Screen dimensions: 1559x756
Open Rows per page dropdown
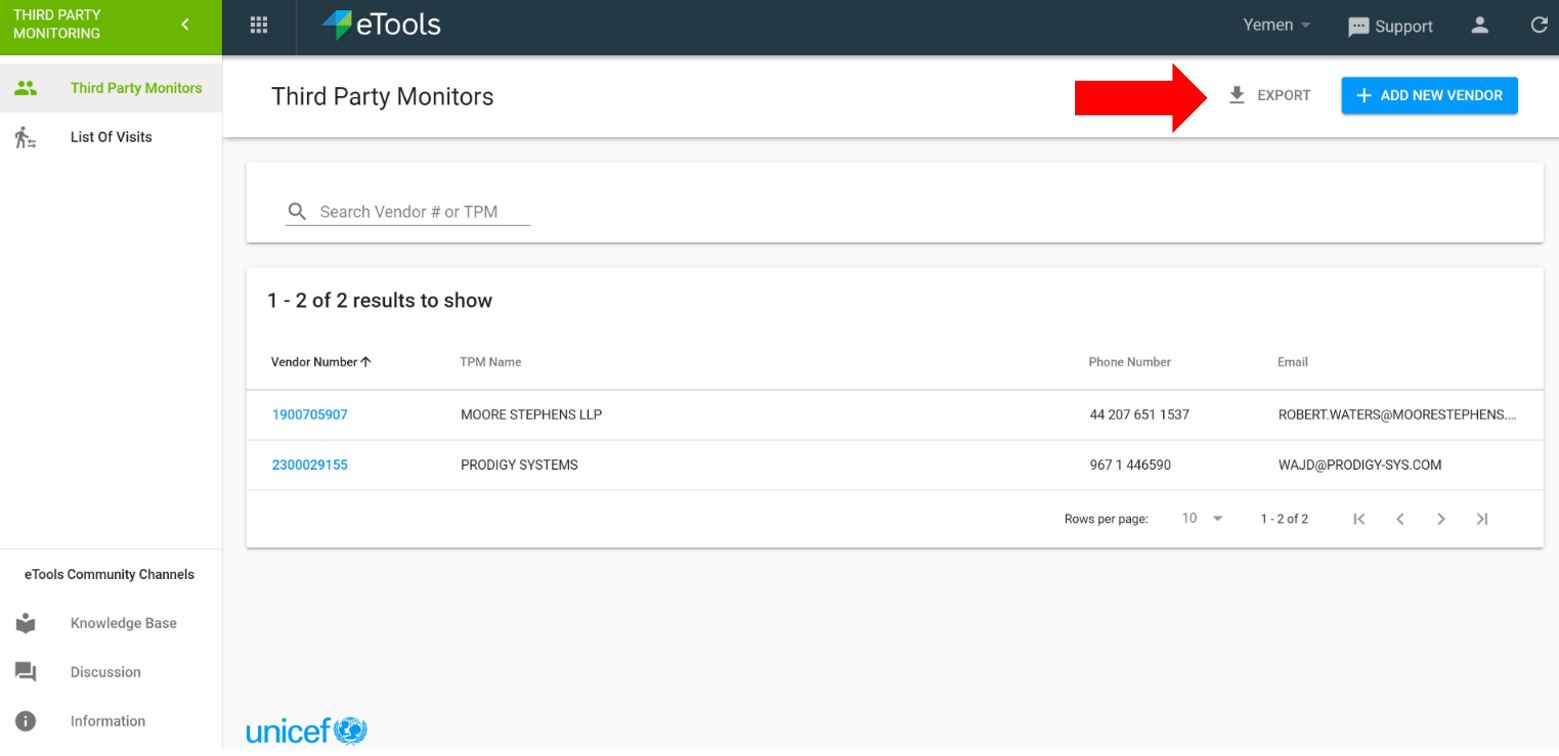(1203, 518)
